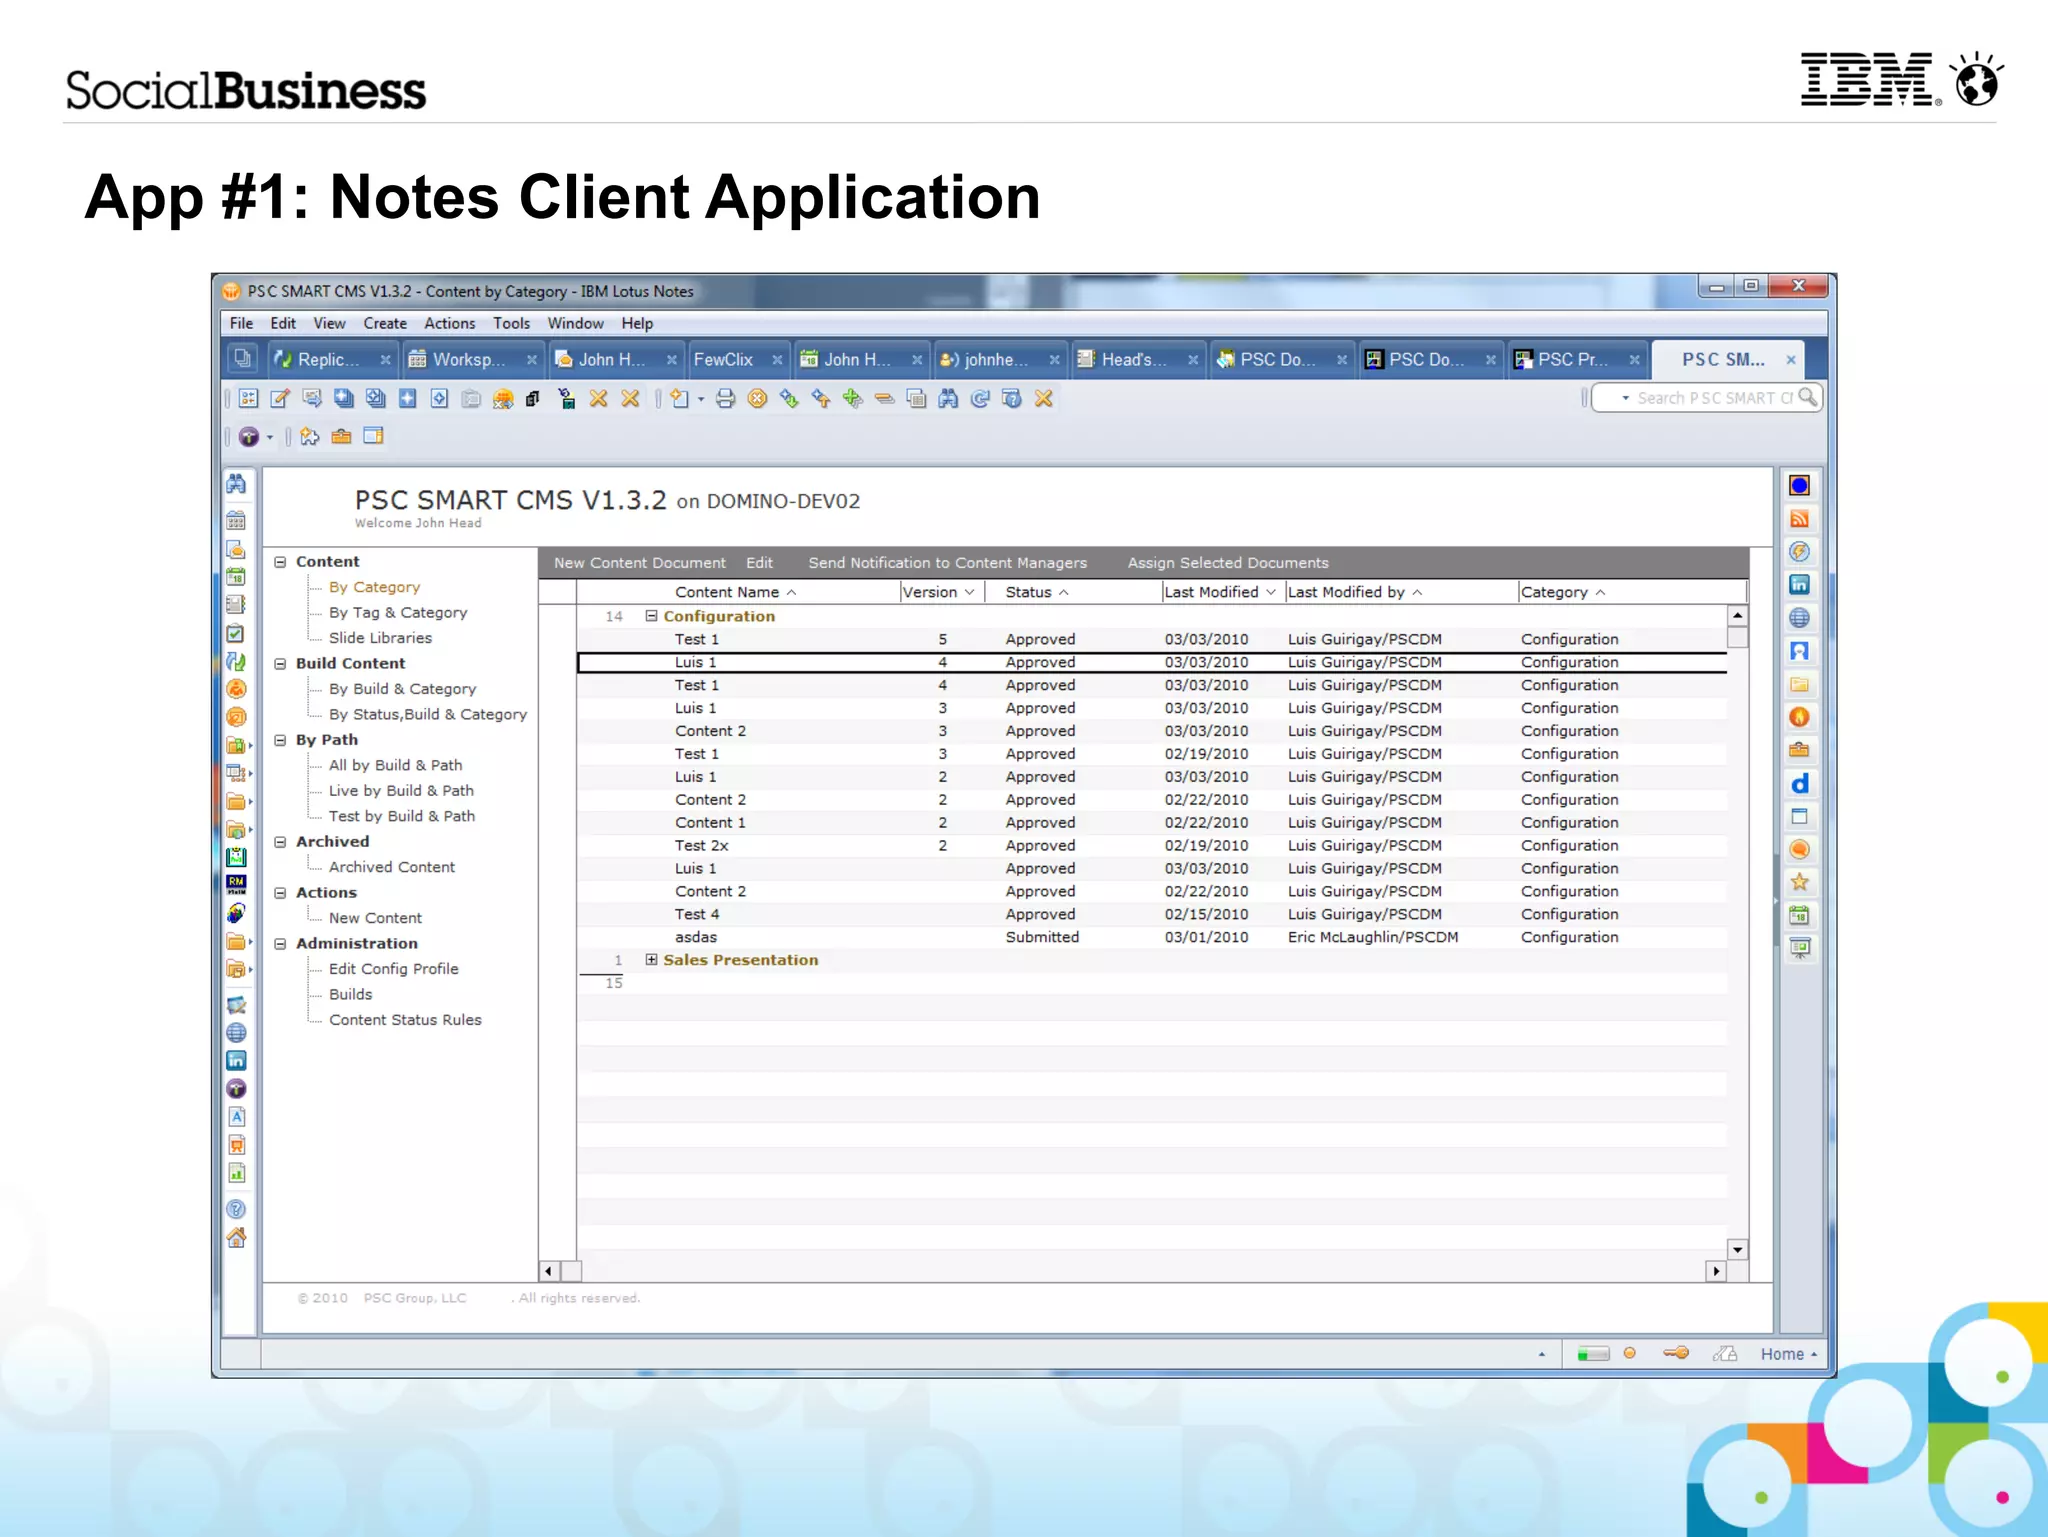Open Content Status Rules view
Image resolution: width=2048 pixels, height=1537 pixels.
(405, 1020)
